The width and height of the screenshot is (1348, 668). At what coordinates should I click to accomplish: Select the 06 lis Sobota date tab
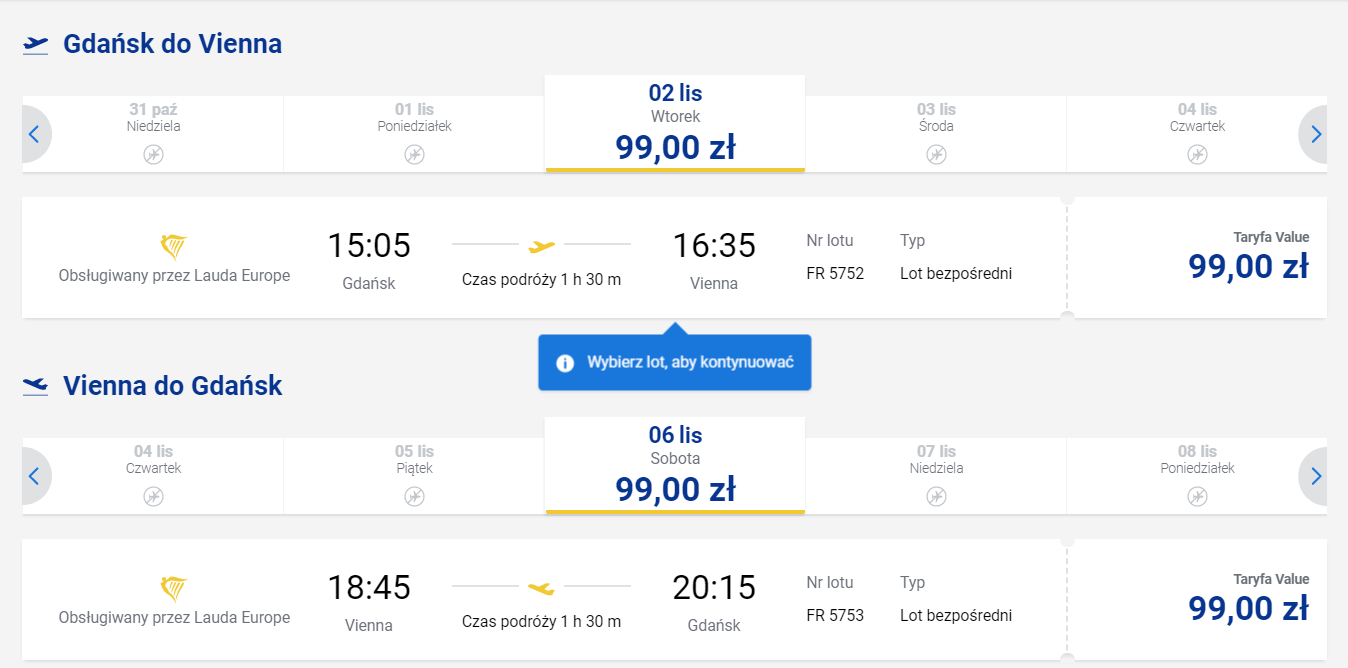click(x=675, y=466)
